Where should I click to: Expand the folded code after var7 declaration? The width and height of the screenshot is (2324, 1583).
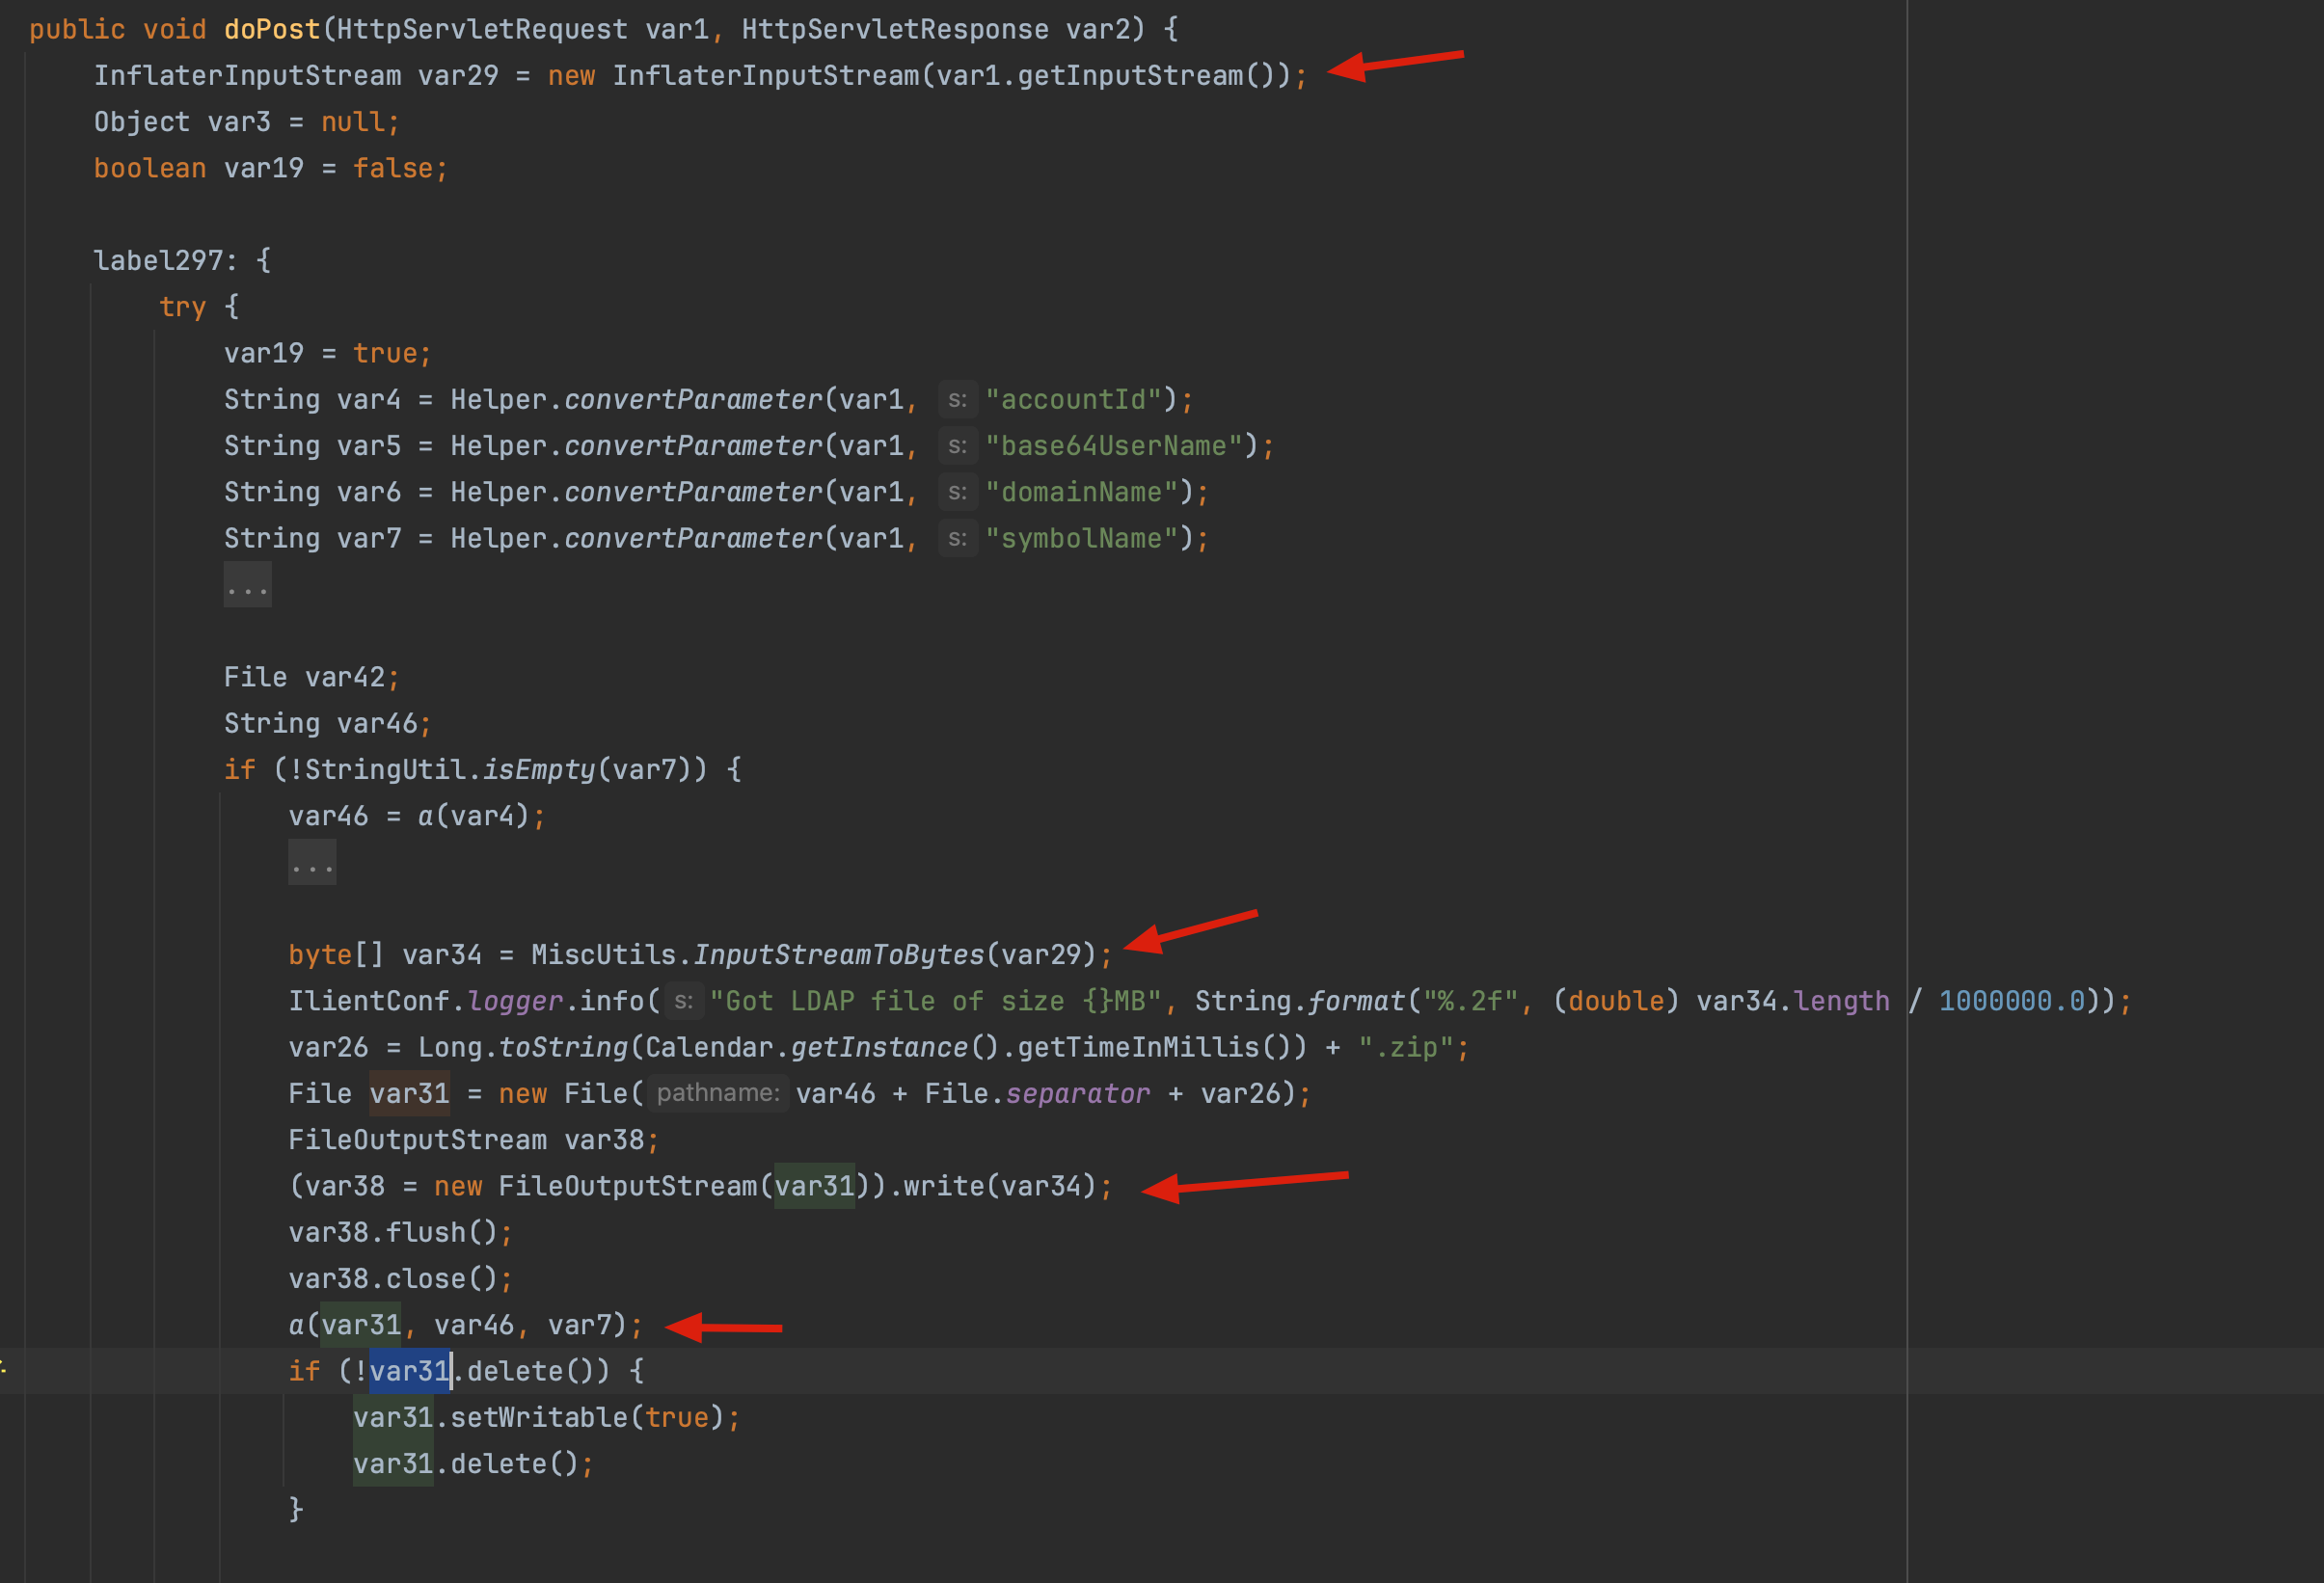[247, 584]
